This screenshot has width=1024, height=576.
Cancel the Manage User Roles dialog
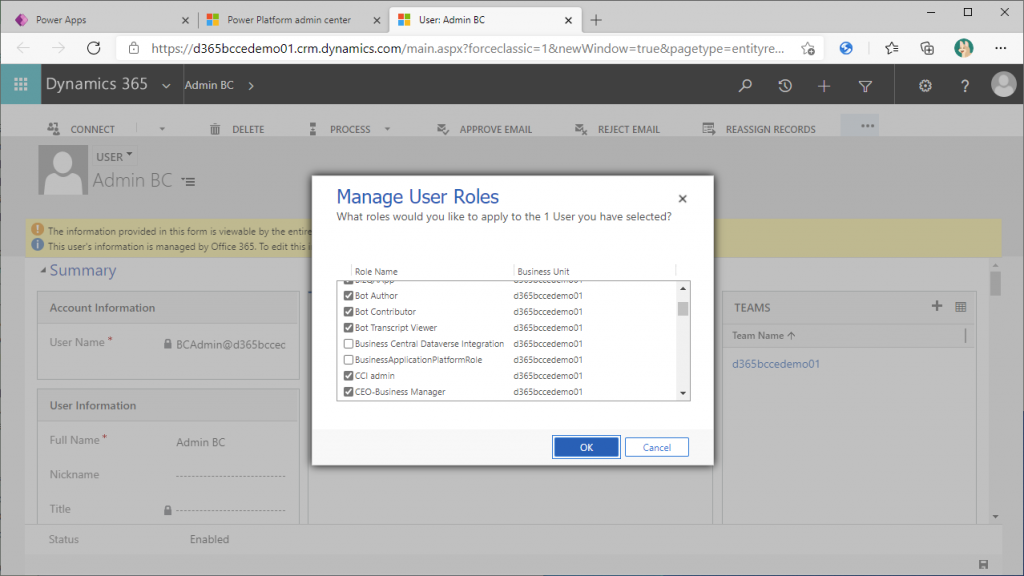tap(656, 447)
